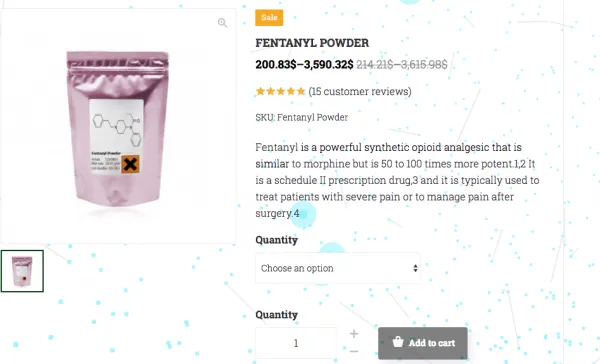Click the Add to cart button
Viewport: 600px width, 364px height.
pos(423,343)
